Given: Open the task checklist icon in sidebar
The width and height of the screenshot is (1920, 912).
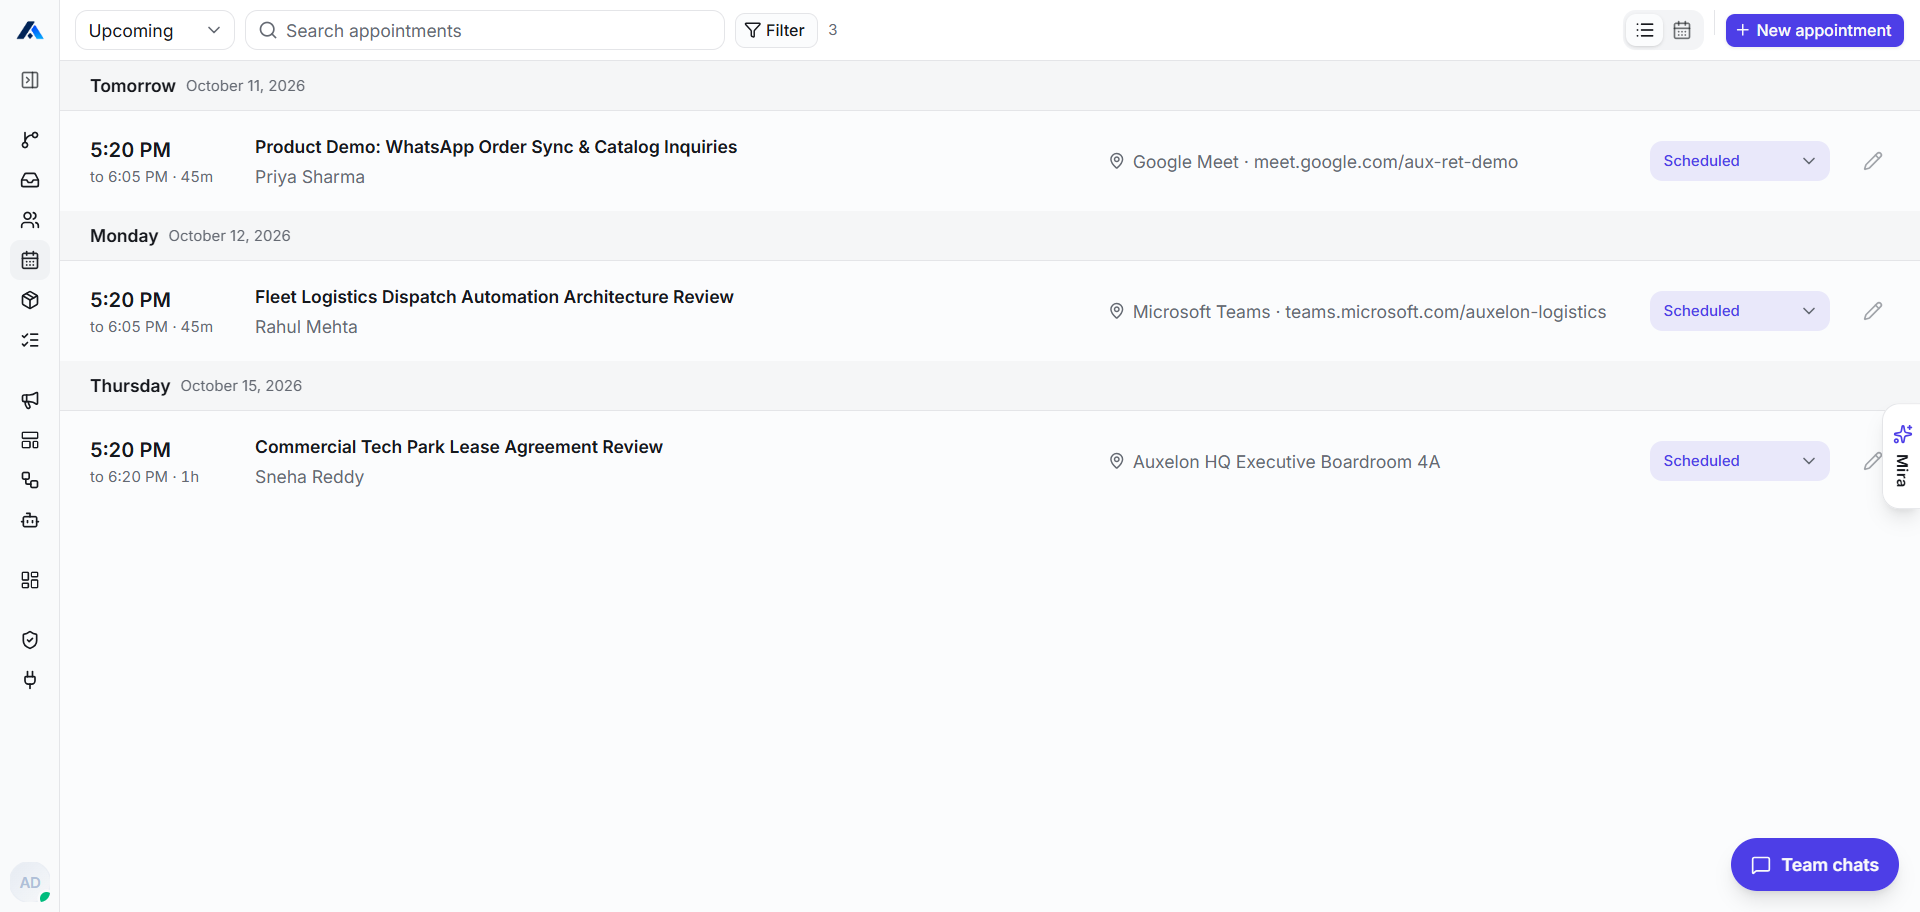Looking at the screenshot, I should [30, 340].
